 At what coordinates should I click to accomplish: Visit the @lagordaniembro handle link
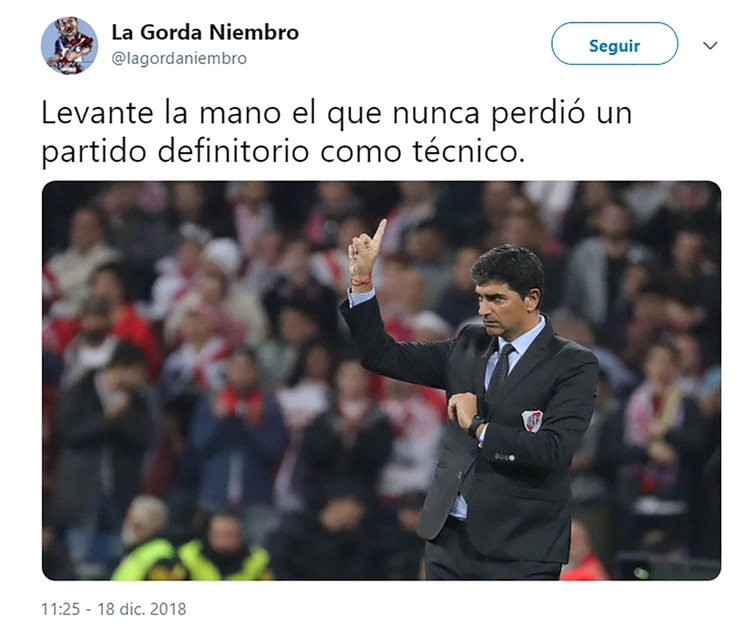click(179, 58)
